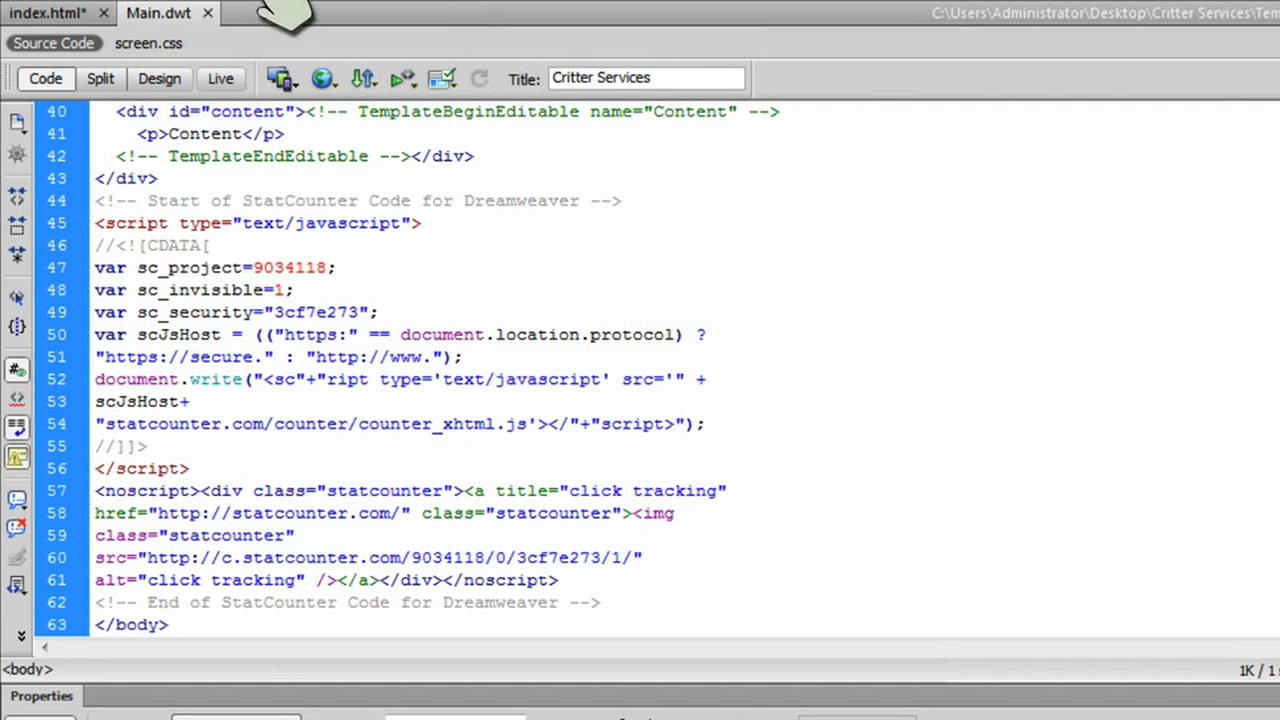Click the Split view button
The height and width of the screenshot is (720, 1280).
coord(100,78)
